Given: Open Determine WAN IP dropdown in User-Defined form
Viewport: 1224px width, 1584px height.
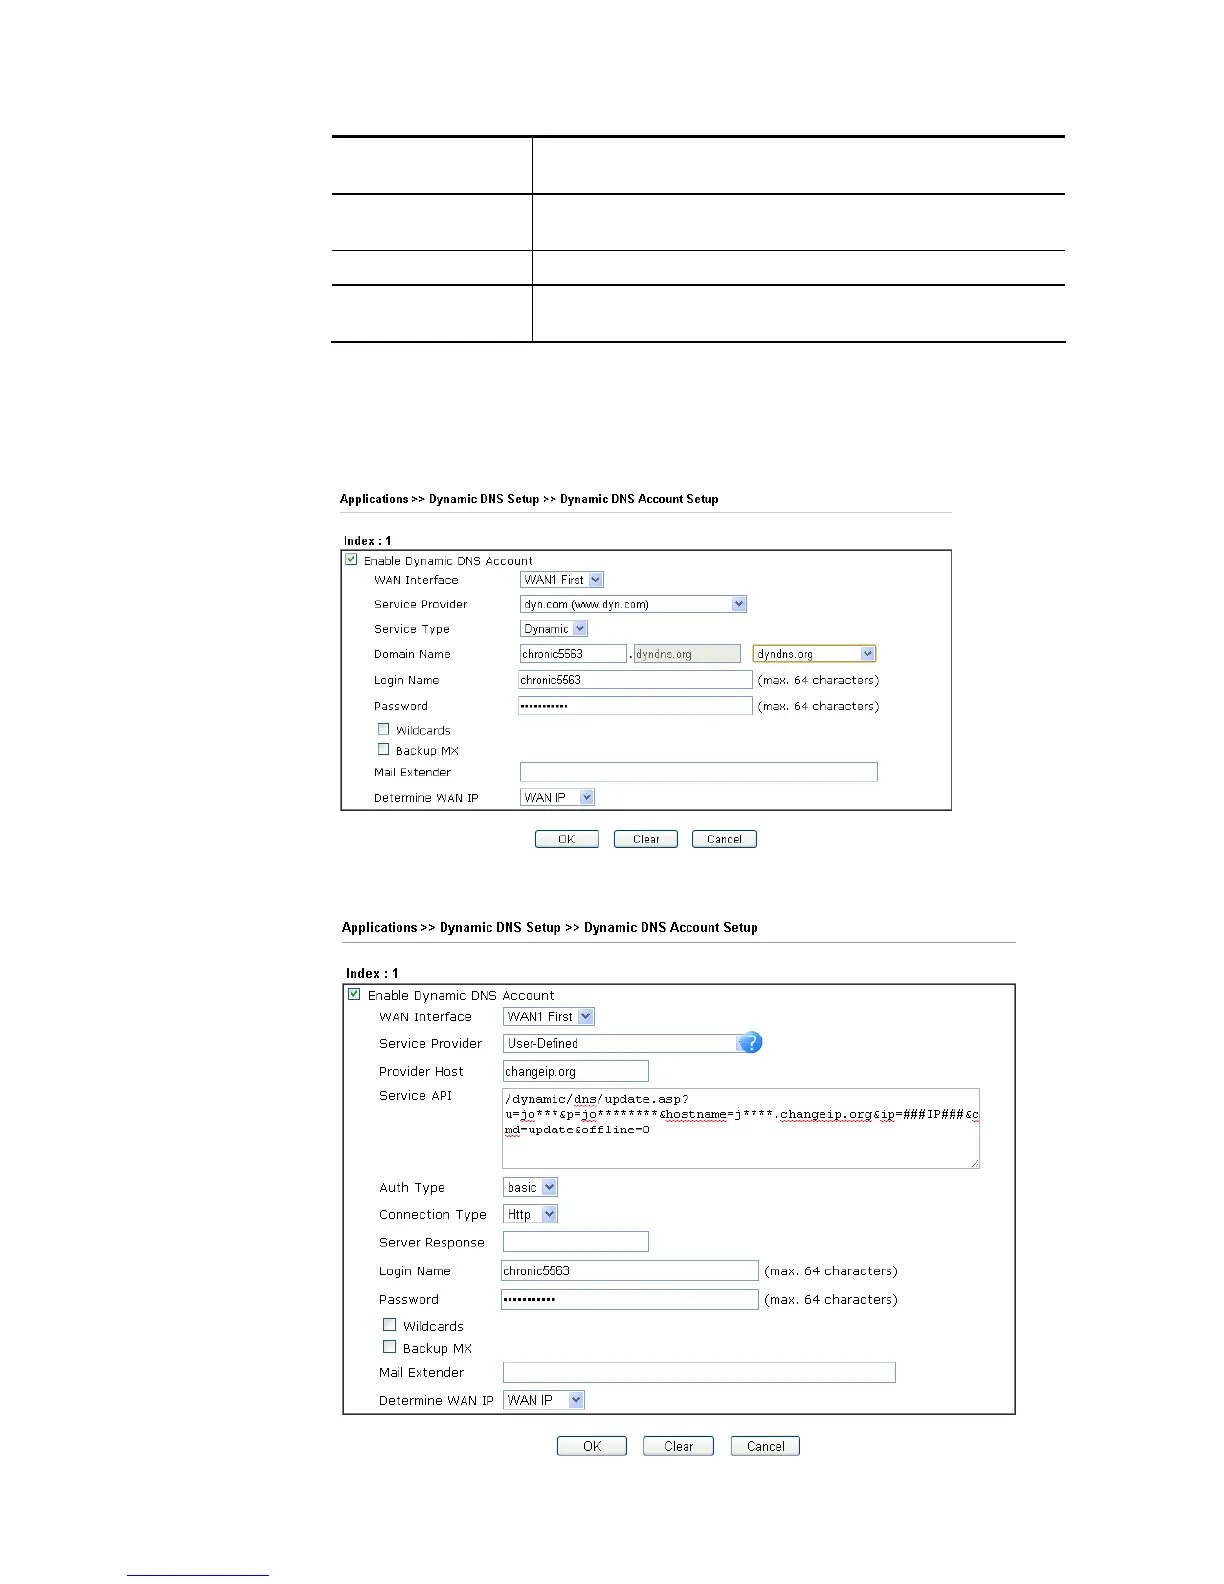Looking at the screenshot, I should (x=544, y=1400).
